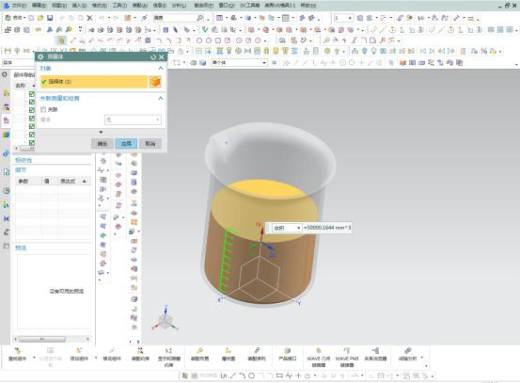Collapse the Associative Measure section chevron
Viewport: 520px width, 383px height.
click(x=161, y=98)
